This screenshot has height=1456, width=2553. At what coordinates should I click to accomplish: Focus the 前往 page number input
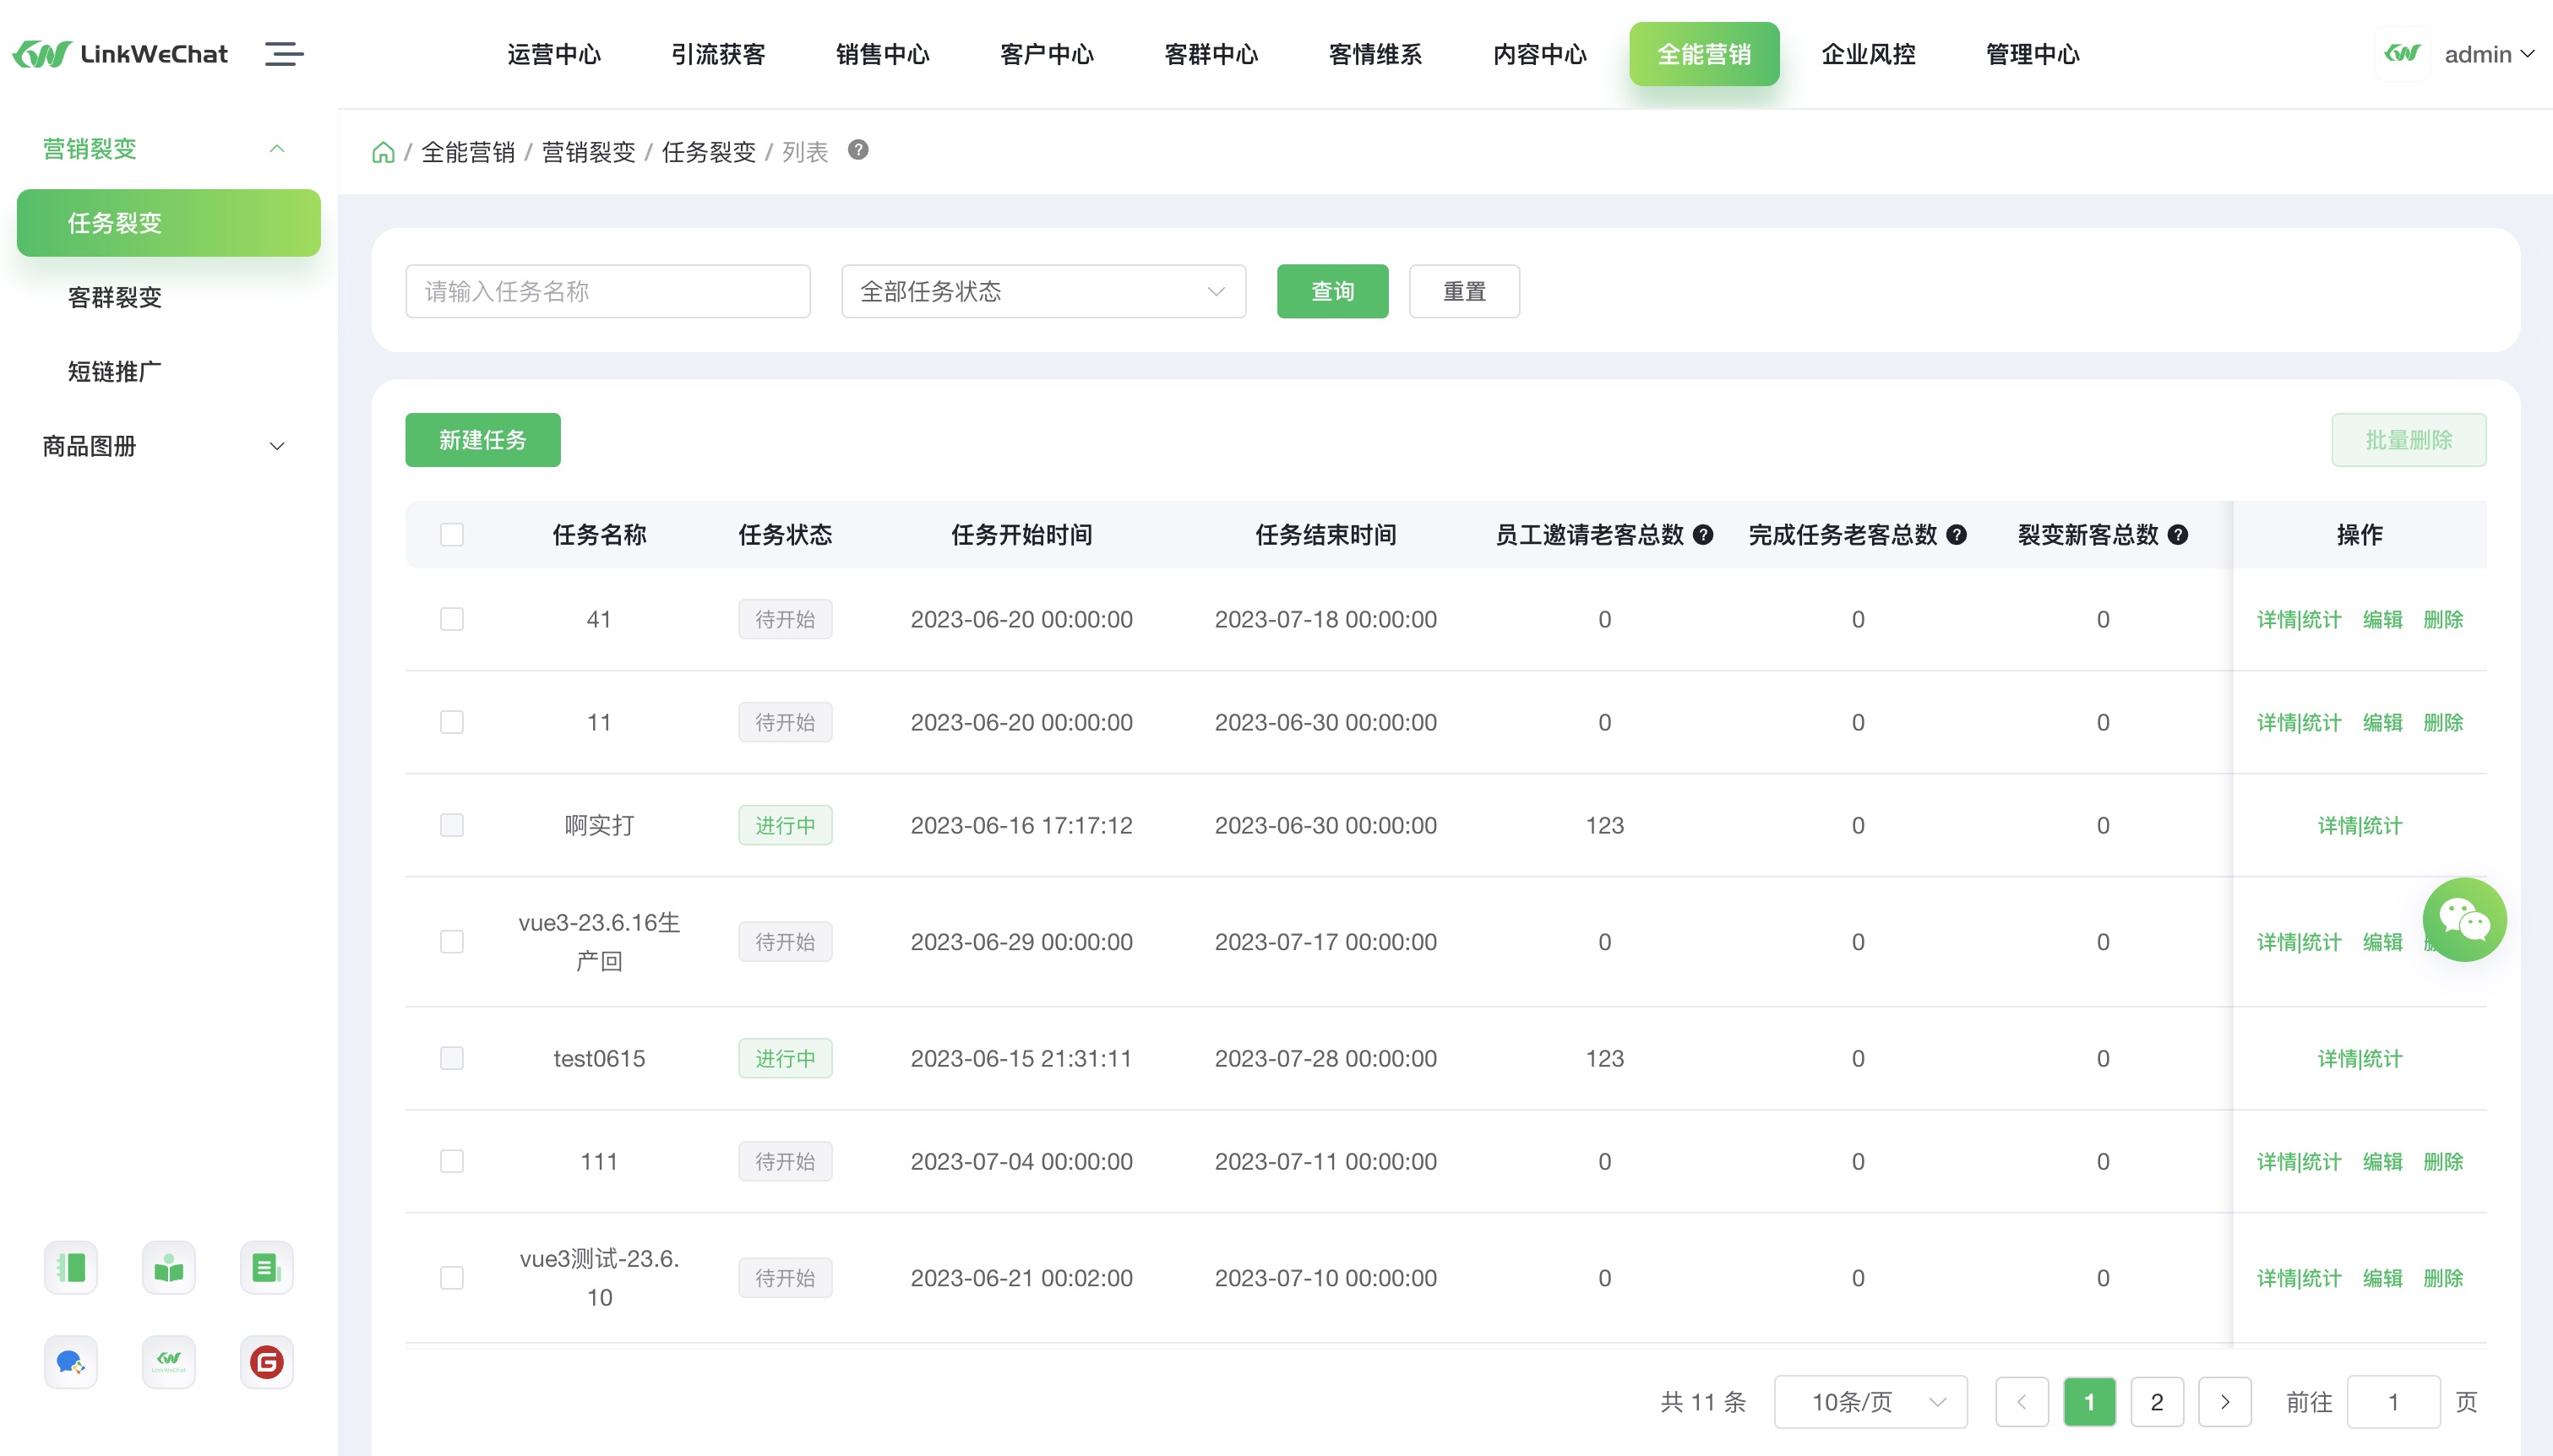[x=2393, y=1402]
